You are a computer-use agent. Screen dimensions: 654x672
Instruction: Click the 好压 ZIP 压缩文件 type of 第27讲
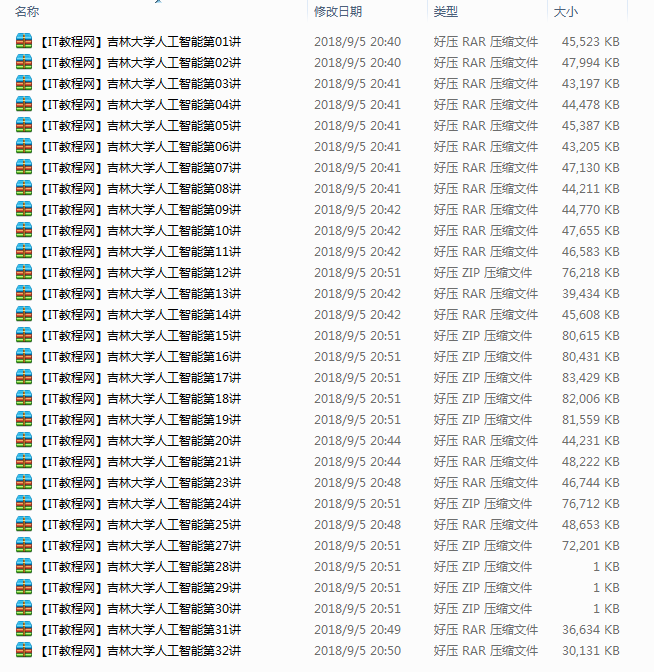tap(483, 546)
